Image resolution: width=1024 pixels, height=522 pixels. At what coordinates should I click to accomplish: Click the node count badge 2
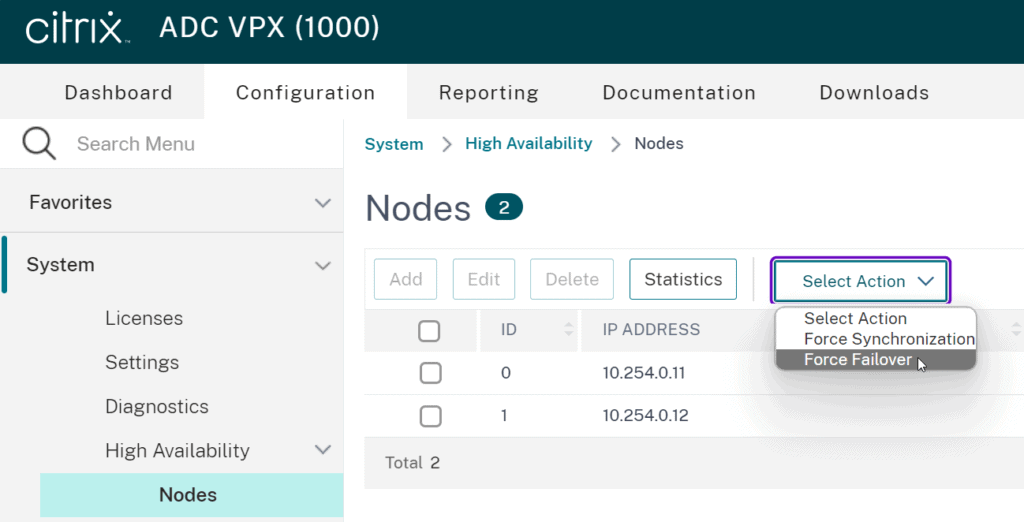click(x=504, y=207)
